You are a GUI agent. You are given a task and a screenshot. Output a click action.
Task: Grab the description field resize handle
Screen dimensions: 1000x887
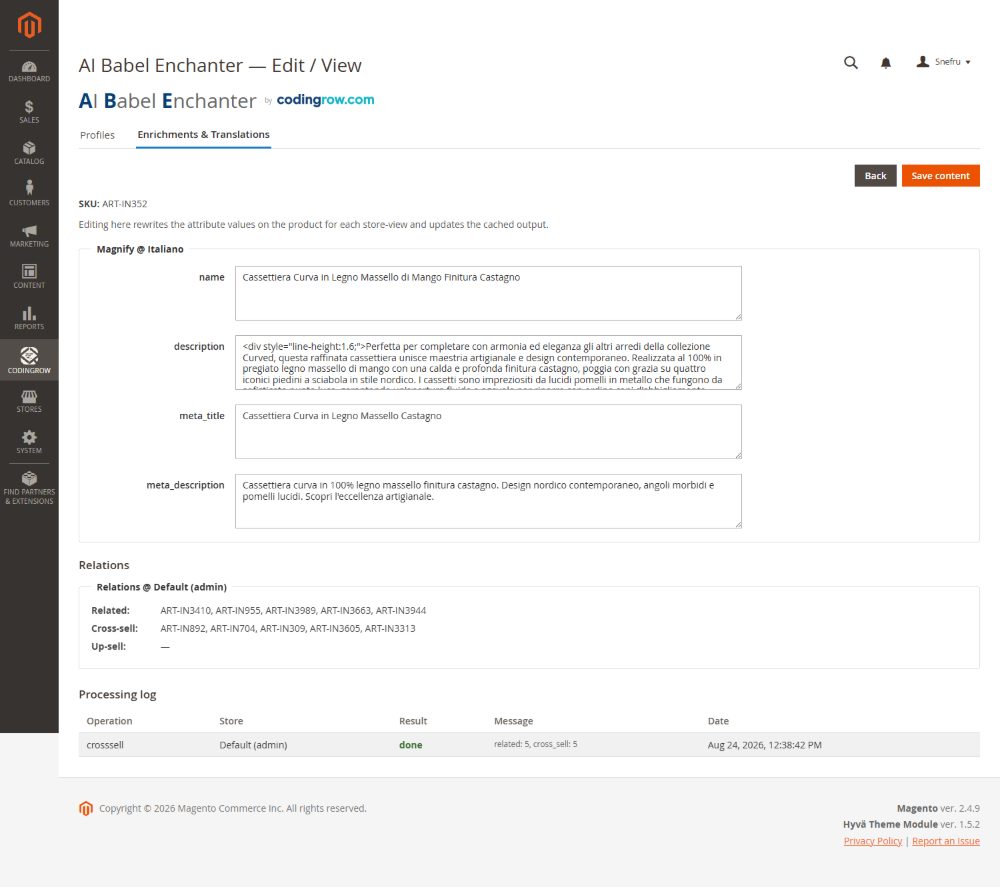(x=738, y=386)
